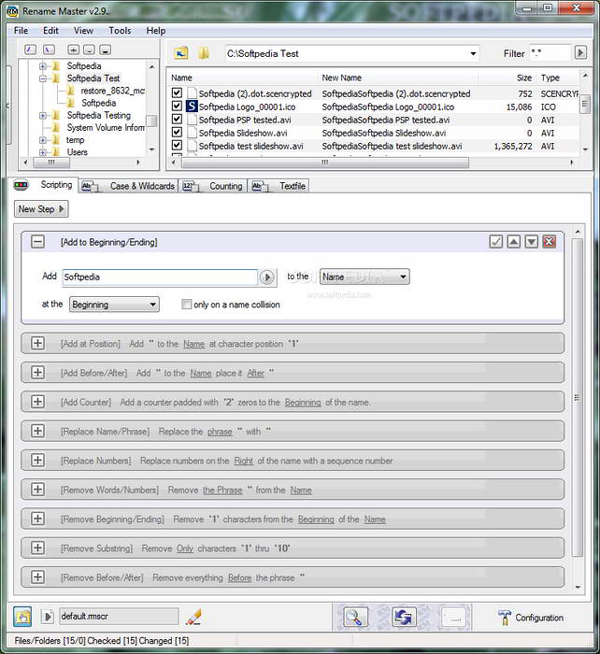Switch to the Counting tab

click(213, 186)
